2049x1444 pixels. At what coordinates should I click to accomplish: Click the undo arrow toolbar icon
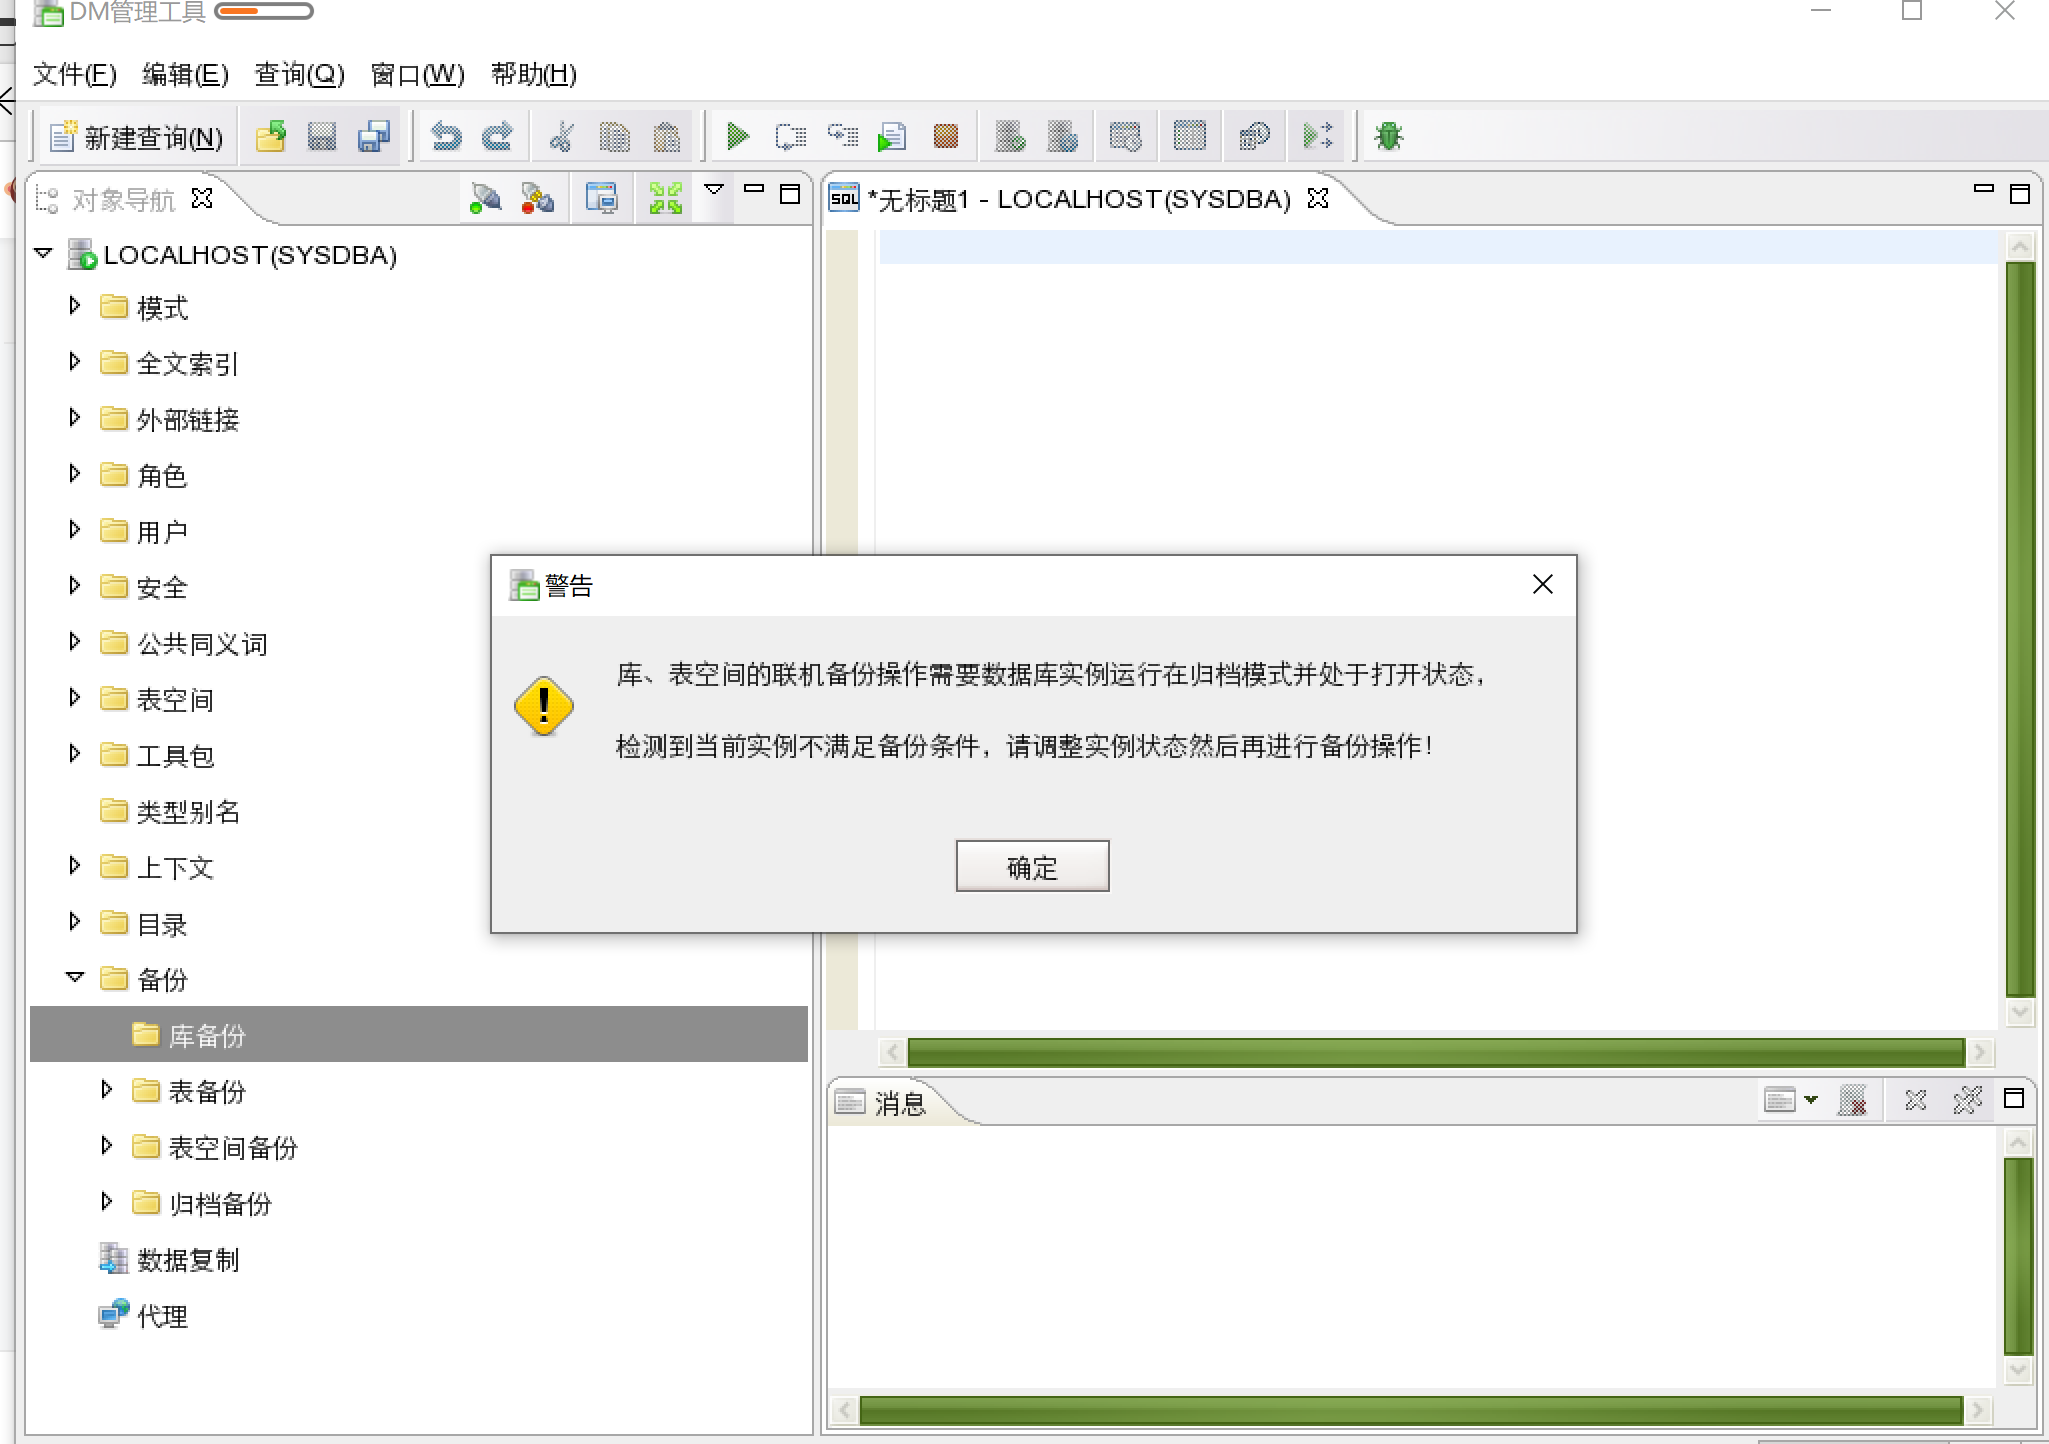(446, 136)
